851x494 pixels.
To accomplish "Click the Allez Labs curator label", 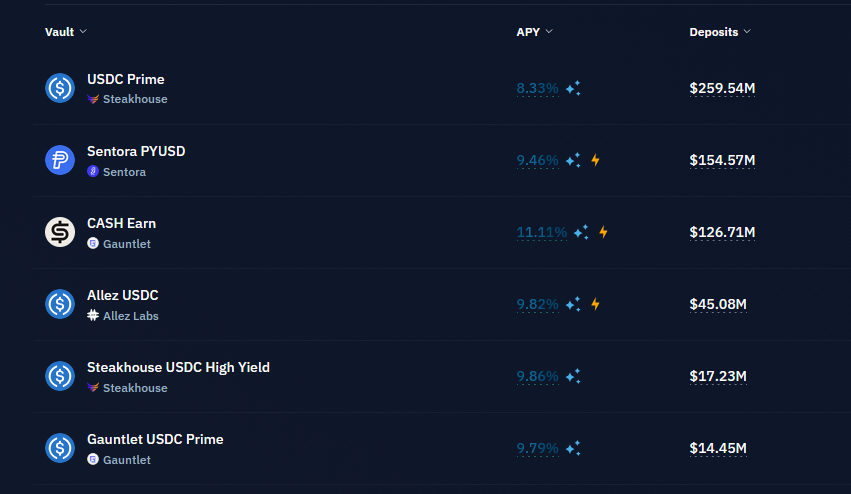I will 130,316.
